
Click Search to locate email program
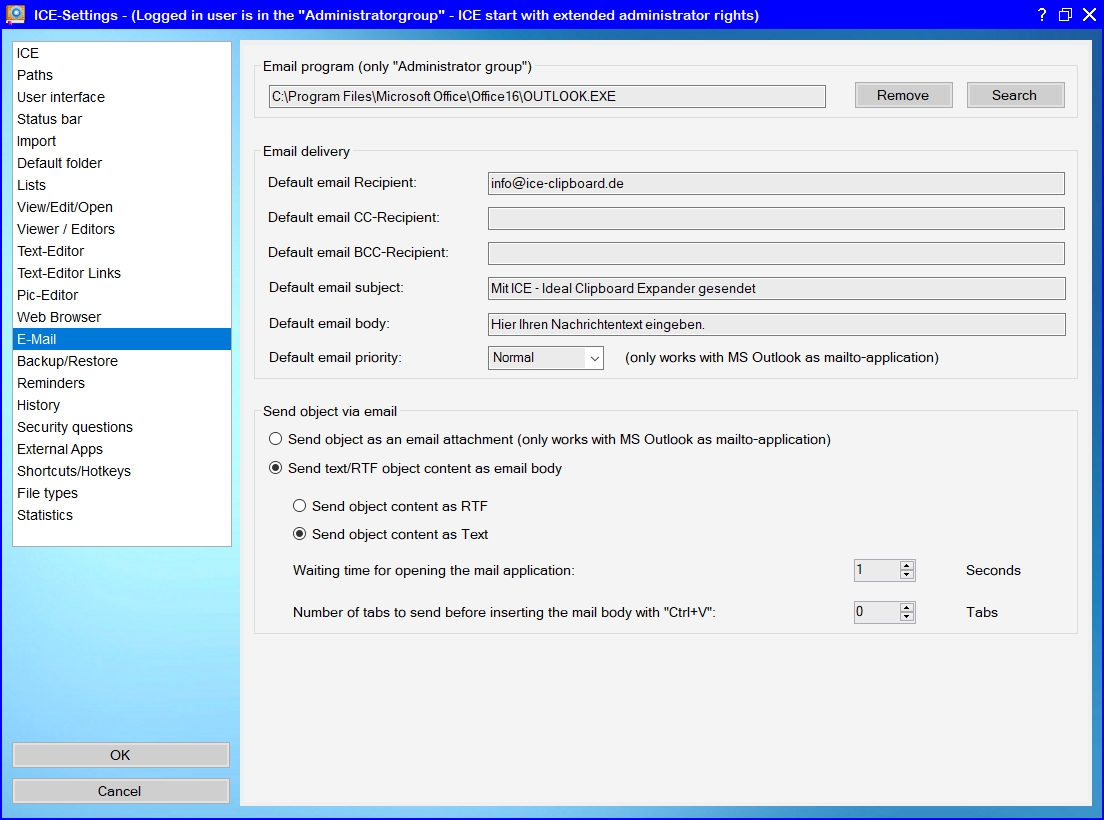point(1014,95)
